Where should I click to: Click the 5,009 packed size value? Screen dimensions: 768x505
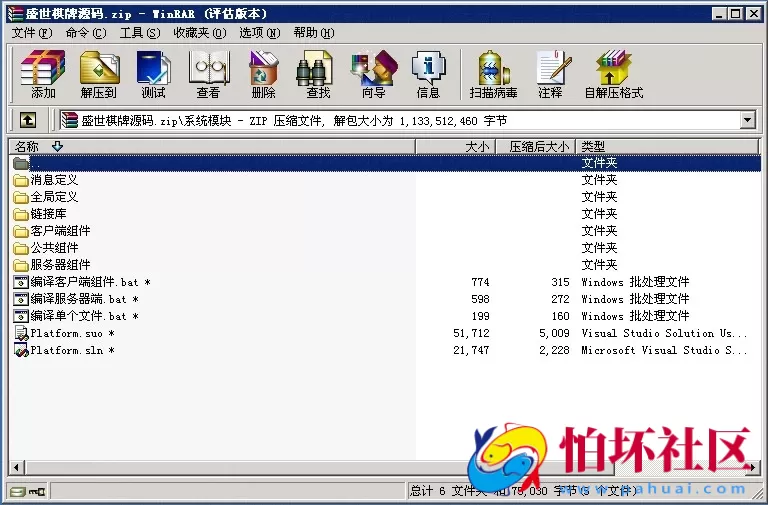point(554,334)
